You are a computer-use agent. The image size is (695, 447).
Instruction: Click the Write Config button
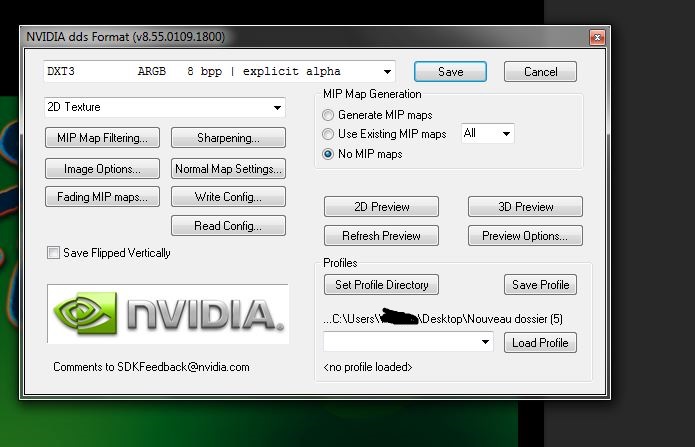[x=228, y=197]
